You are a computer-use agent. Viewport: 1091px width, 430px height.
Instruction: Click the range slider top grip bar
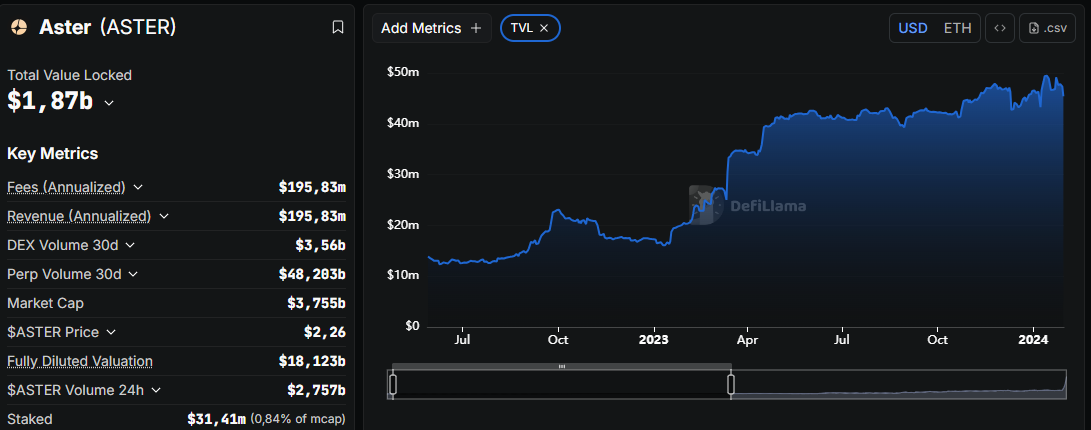point(562,366)
